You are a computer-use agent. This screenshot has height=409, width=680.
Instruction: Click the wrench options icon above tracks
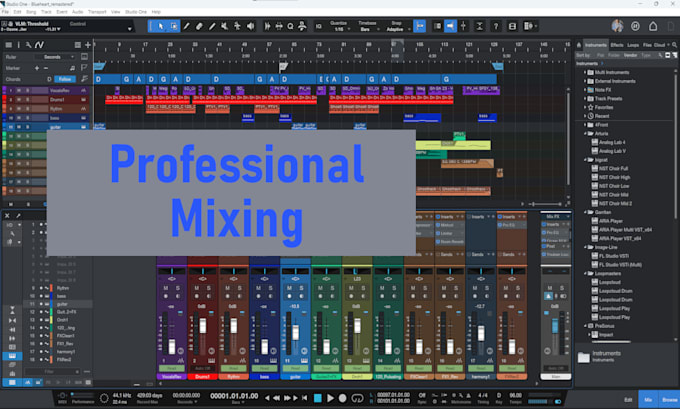[x=28, y=45]
